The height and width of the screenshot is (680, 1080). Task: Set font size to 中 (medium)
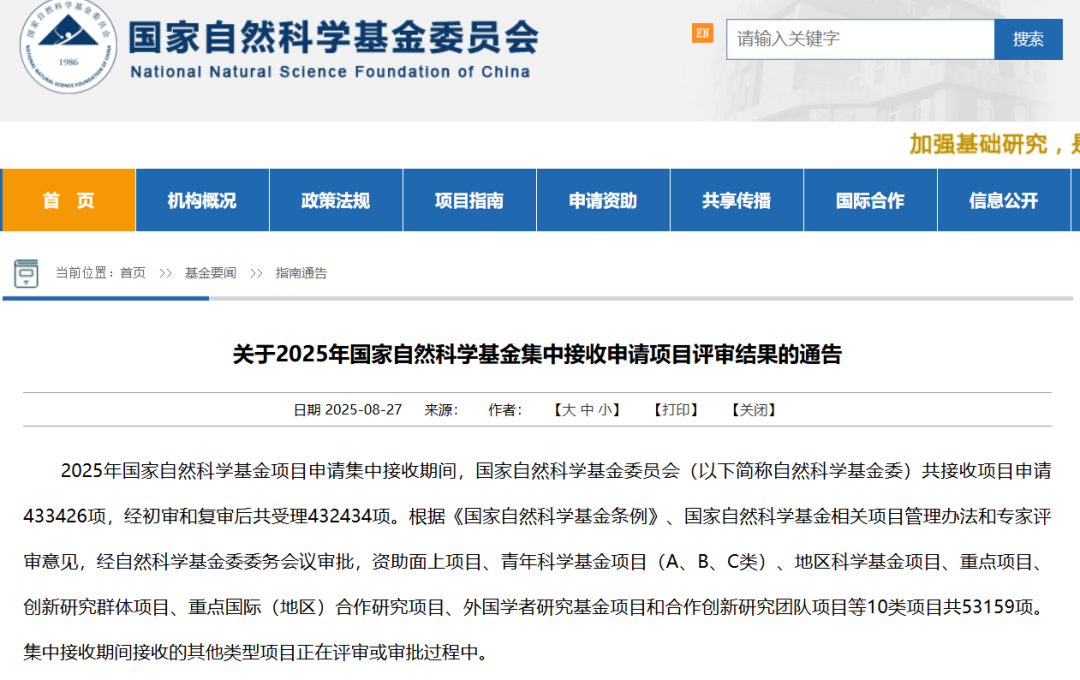(x=587, y=410)
